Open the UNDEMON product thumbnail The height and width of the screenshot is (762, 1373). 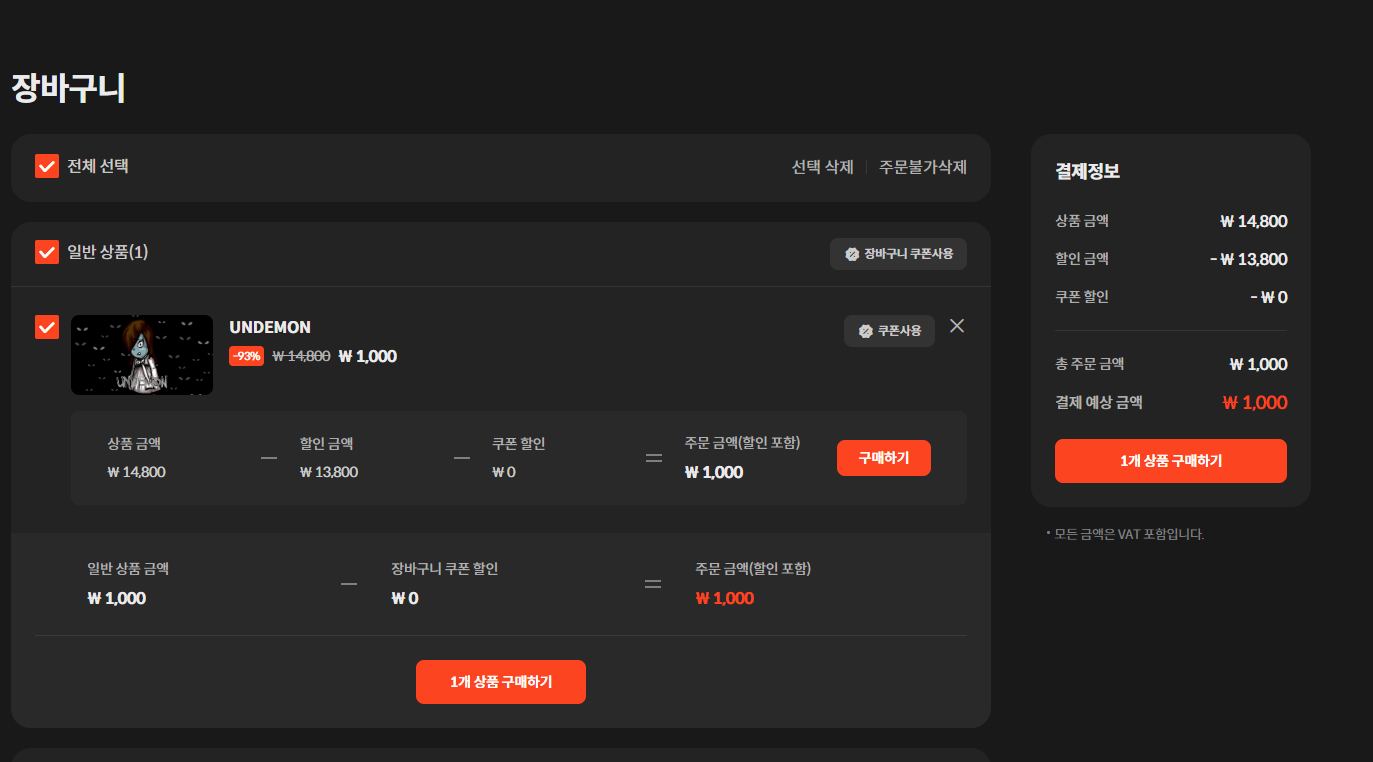tap(141, 355)
